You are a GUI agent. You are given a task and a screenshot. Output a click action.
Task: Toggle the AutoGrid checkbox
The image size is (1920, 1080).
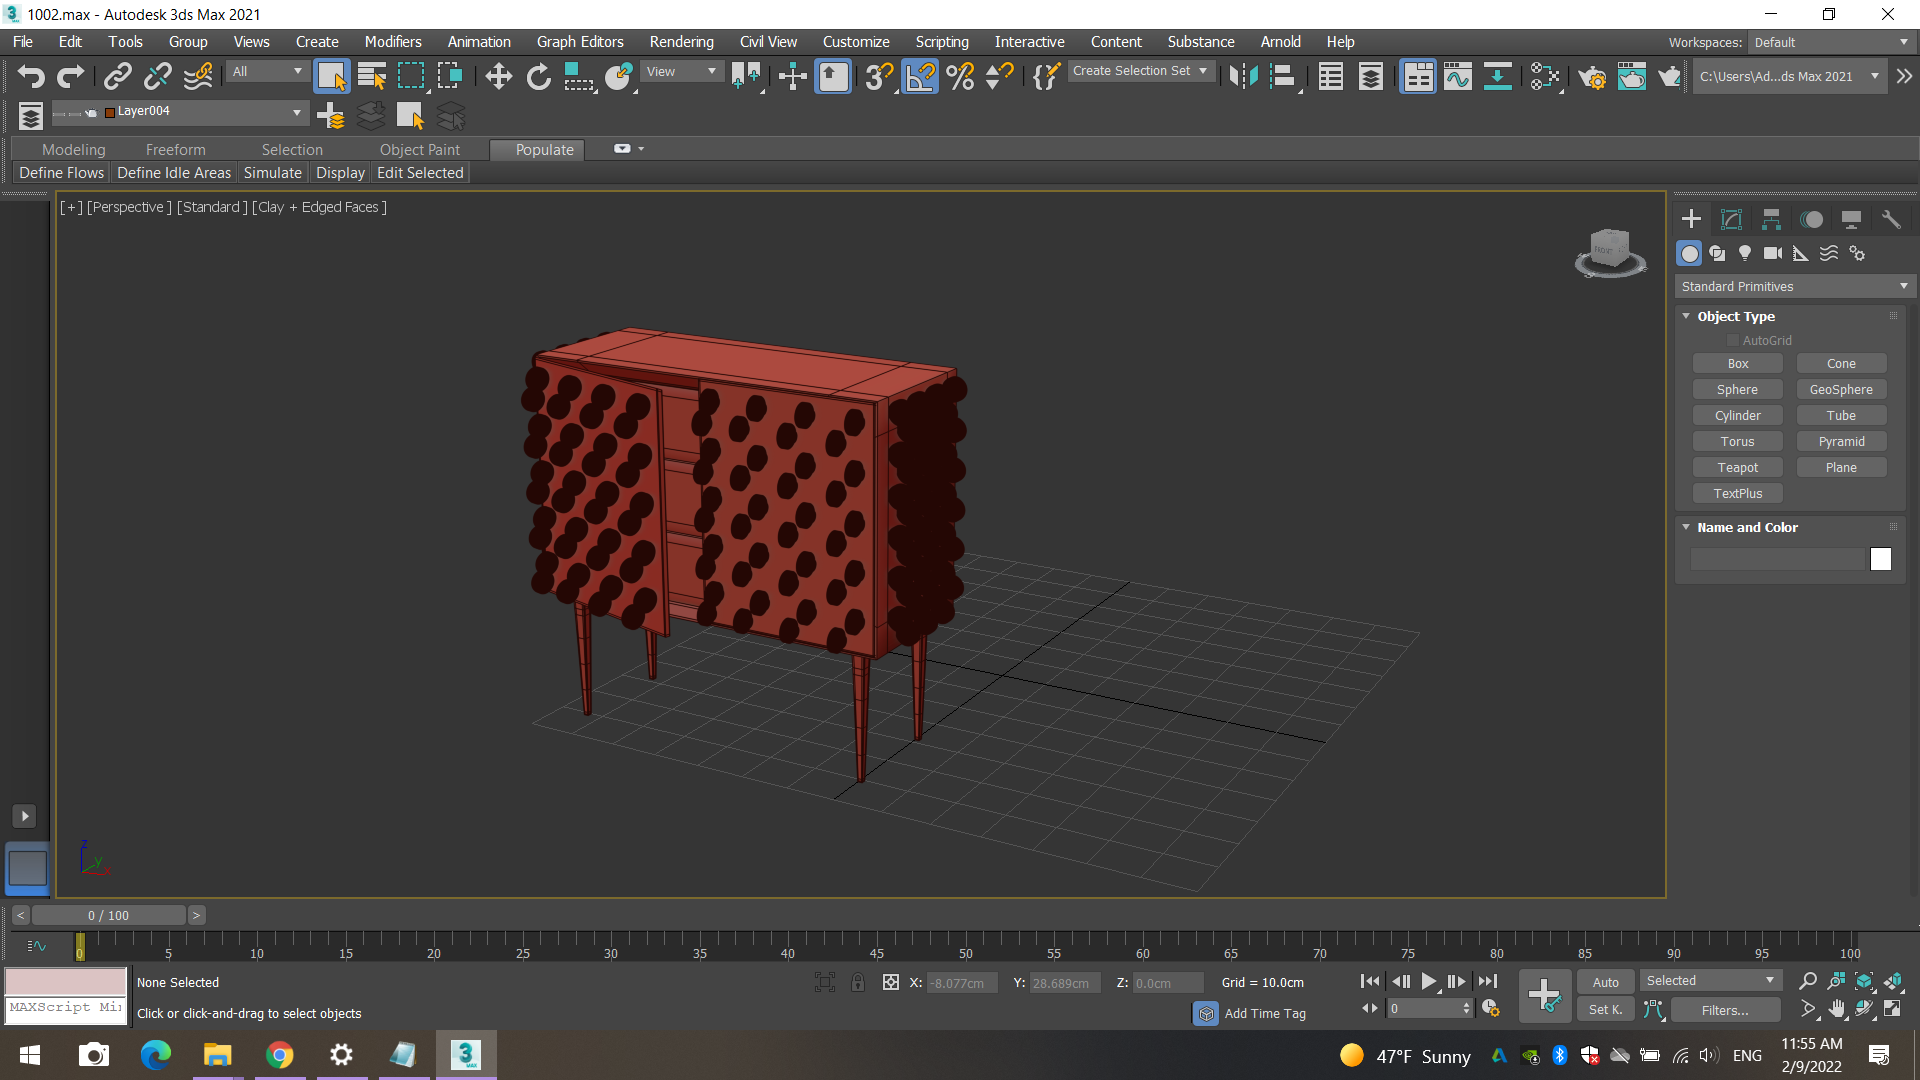pos(1733,341)
